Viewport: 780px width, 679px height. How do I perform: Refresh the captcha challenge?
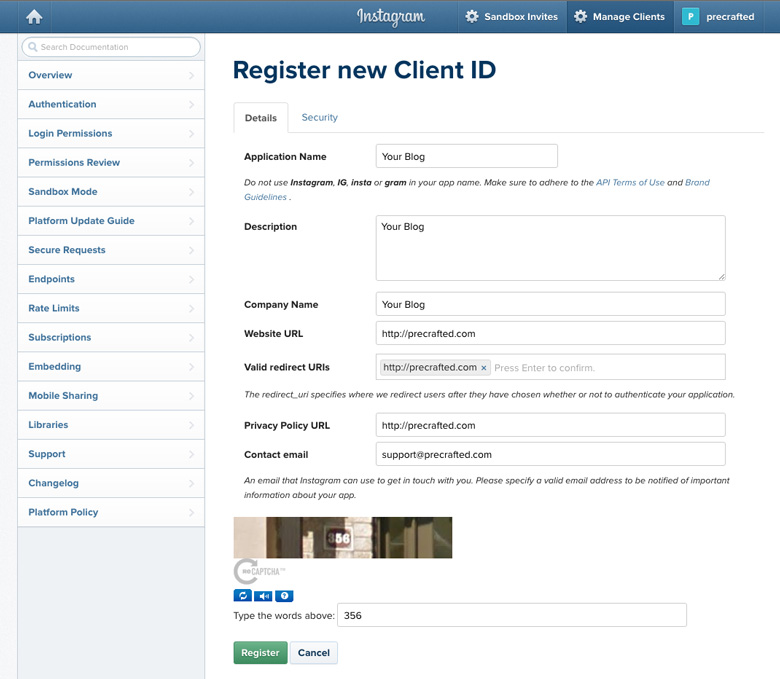coord(243,595)
